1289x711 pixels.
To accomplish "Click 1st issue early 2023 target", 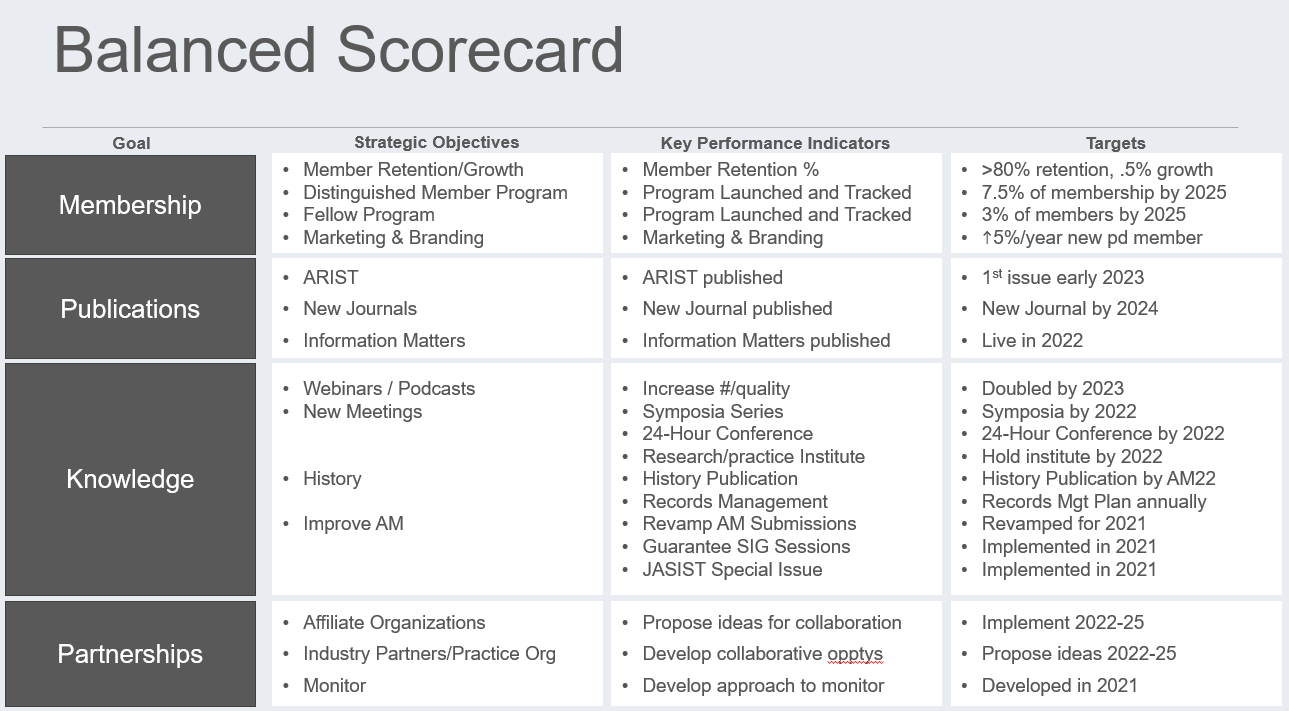I will [x=1063, y=277].
